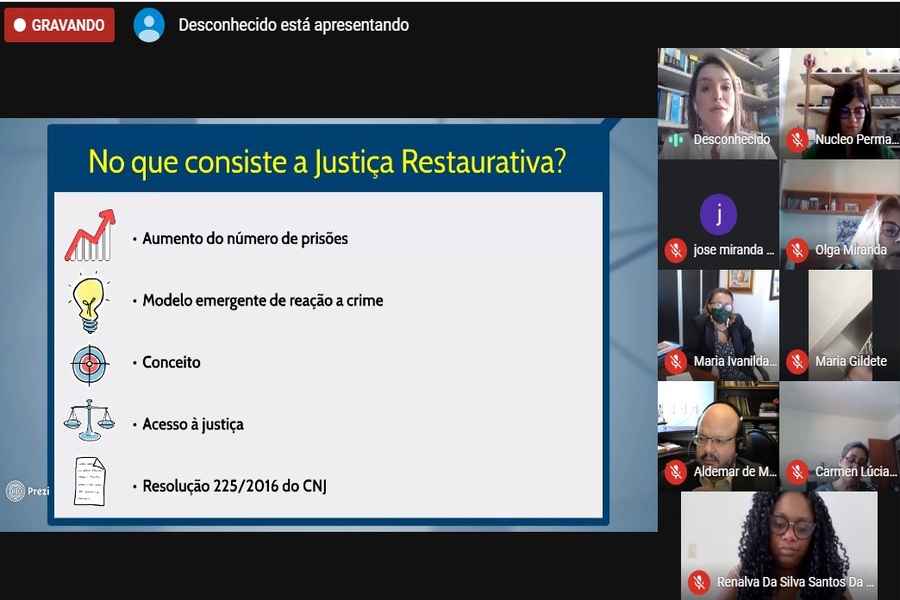Image resolution: width=900 pixels, height=600 pixels.
Task: Click muted mic icon on Carmen Lúcia tile
Action: [x=797, y=471]
